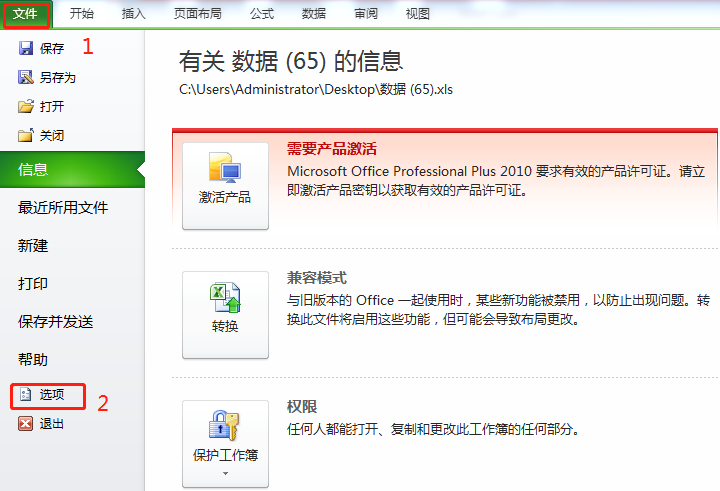This screenshot has width=720, height=491.
Task: Click the Close (关闭) folder icon
Action: (x=26, y=135)
